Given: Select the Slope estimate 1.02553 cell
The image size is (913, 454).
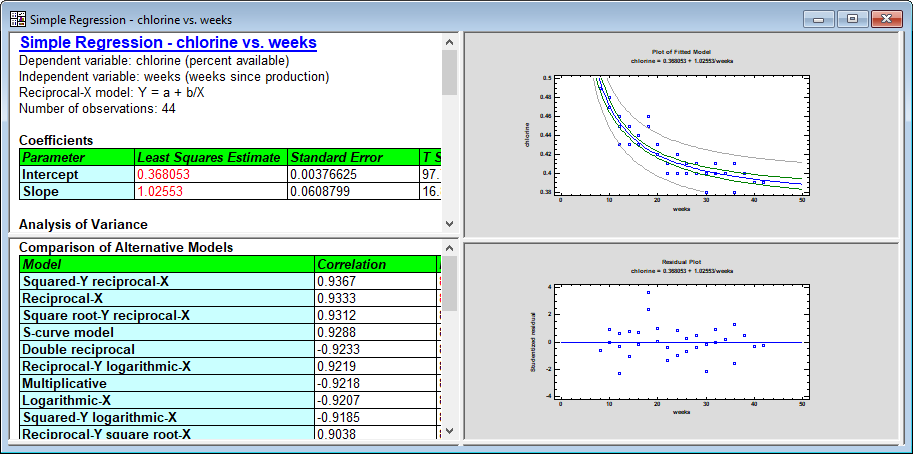Looking at the screenshot, I should (209, 191).
